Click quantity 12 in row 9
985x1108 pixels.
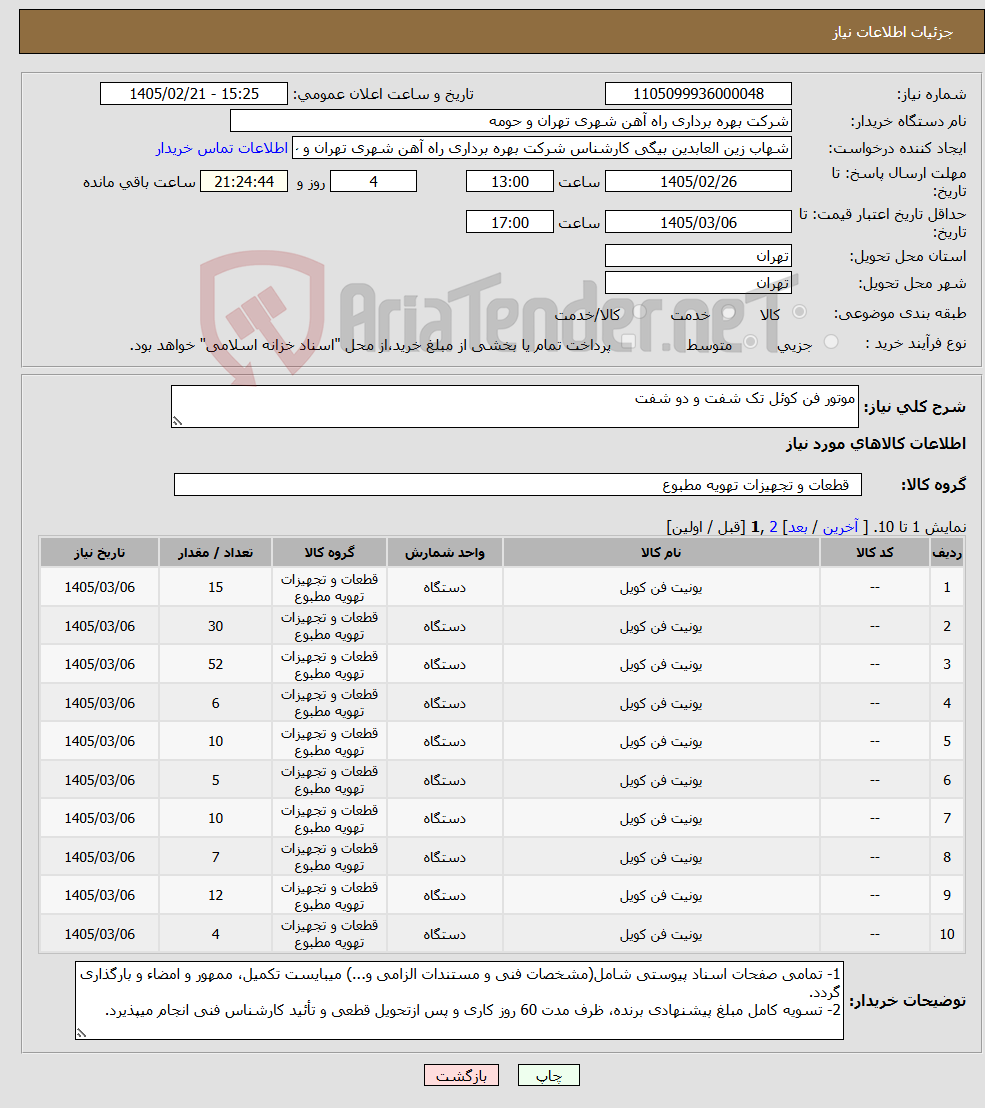coord(216,895)
